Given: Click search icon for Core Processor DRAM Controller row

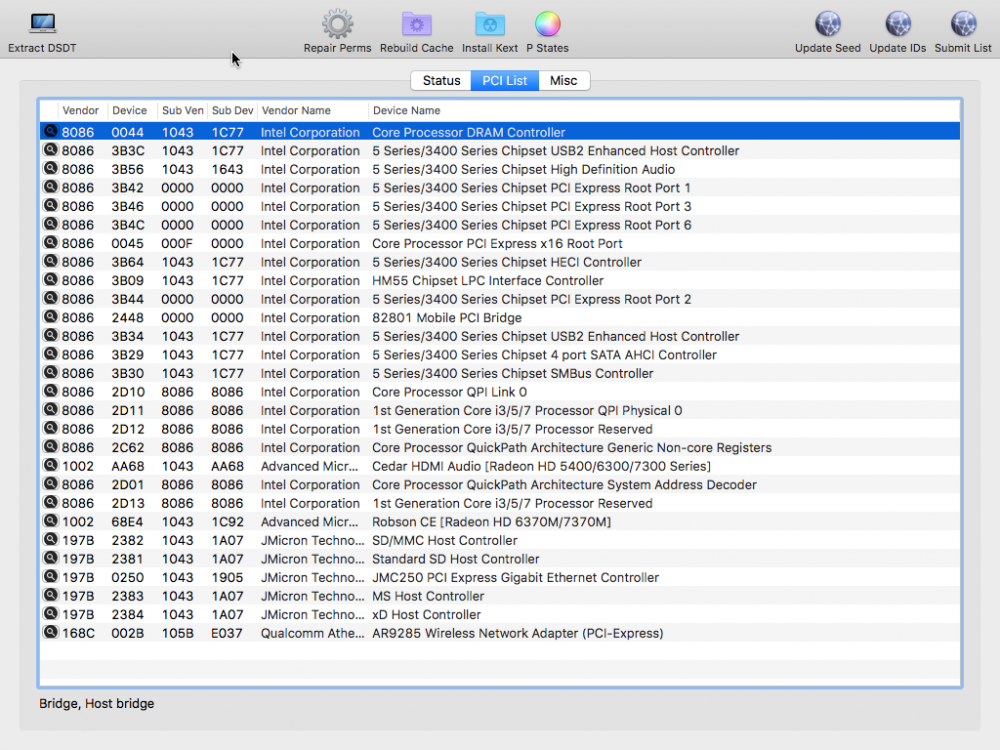Looking at the screenshot, I should [x=50, y=131].
